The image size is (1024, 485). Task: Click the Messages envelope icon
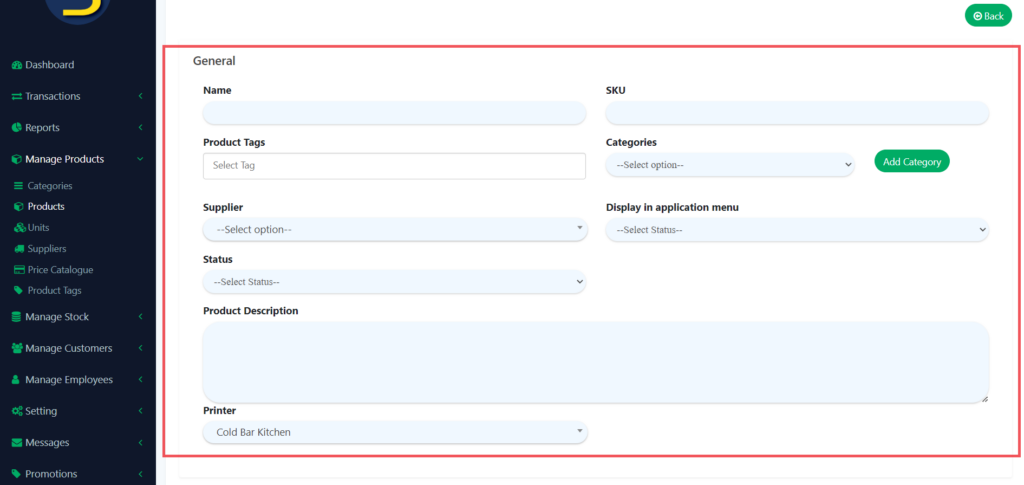(x=17, y=443)
